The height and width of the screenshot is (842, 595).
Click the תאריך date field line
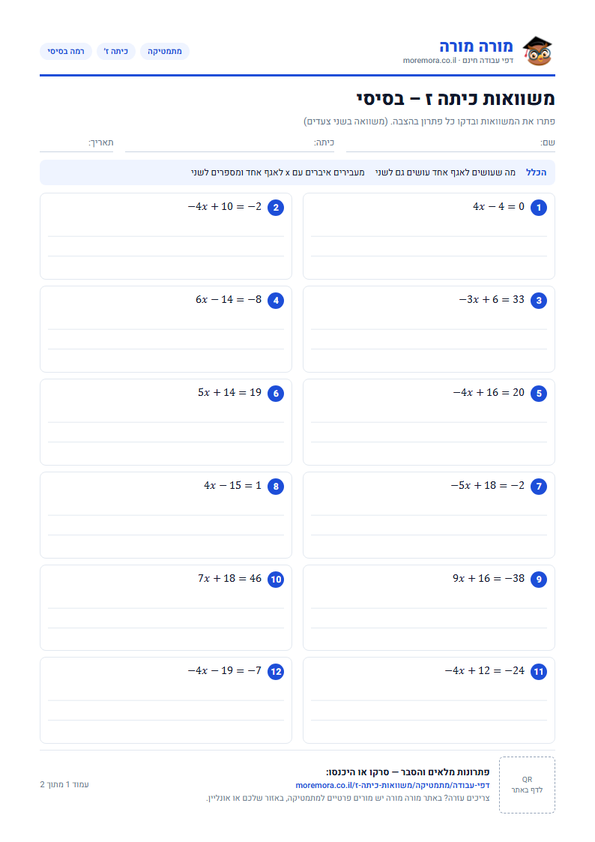coord(76,143)
